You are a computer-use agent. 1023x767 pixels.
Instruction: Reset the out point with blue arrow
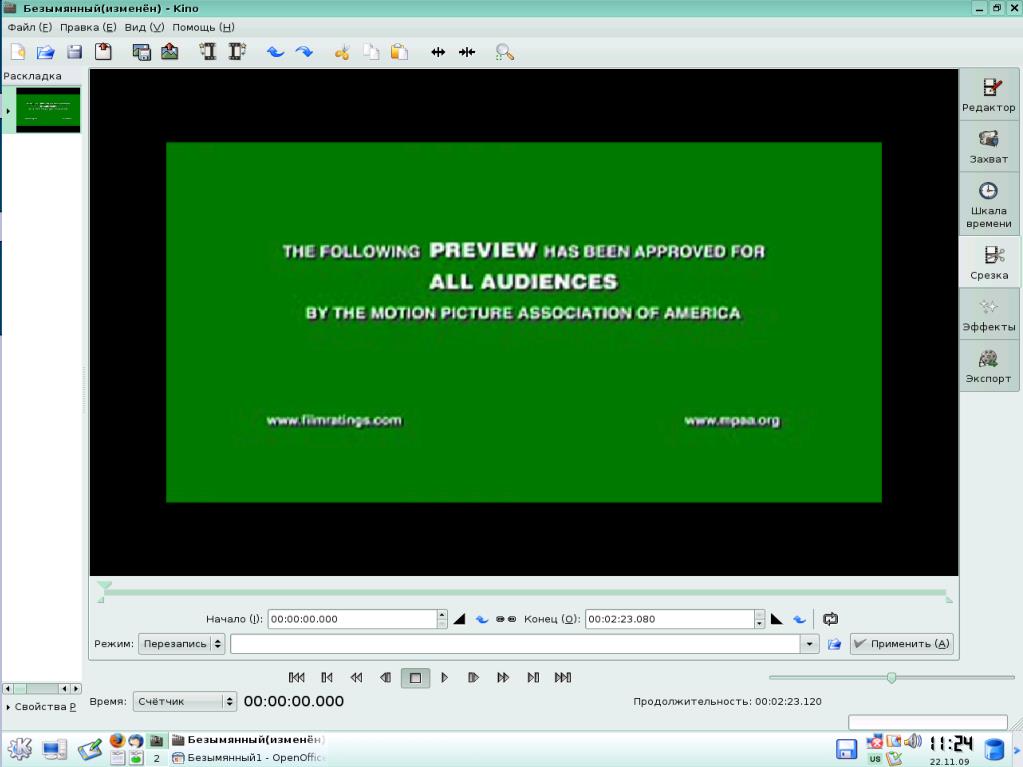pos(799,619)
